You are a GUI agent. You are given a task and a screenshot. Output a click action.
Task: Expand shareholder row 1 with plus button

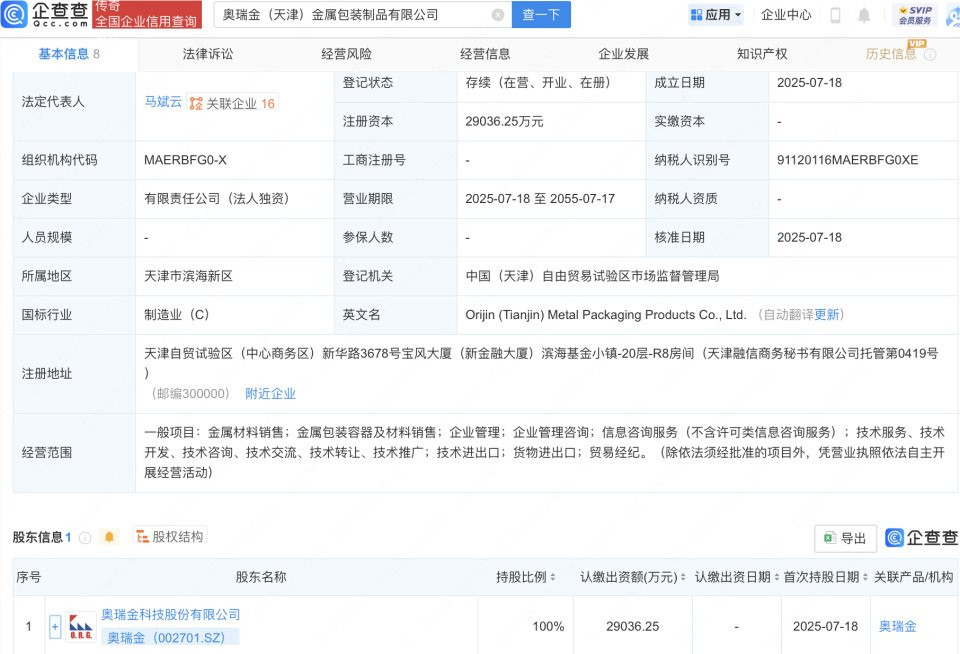(55, 626)
